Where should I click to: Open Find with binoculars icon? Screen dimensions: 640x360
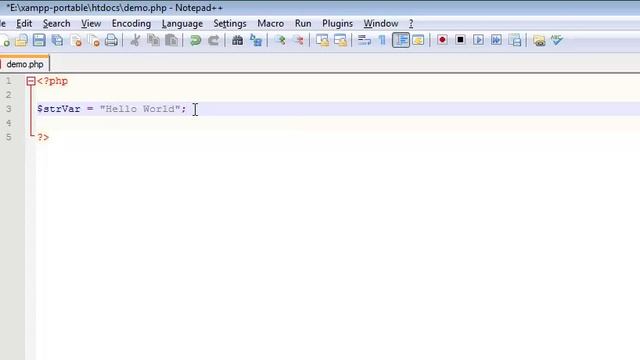238,40
